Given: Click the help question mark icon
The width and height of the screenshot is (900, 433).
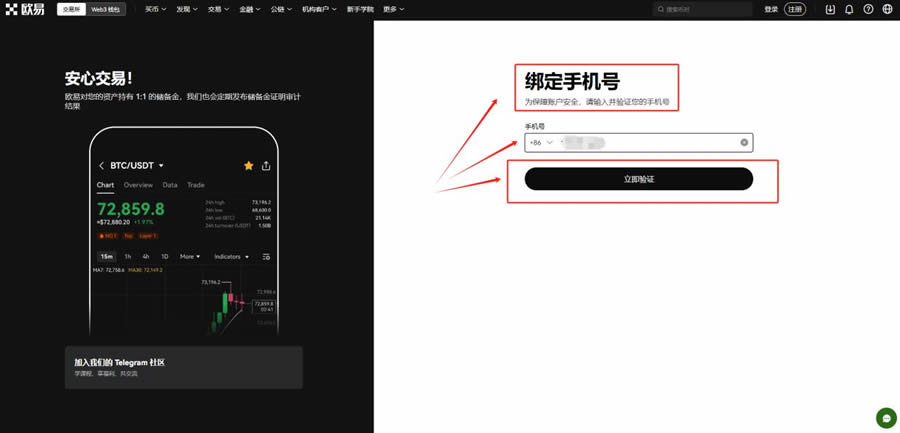Looking at the screenshot, I should click(868, 9).
